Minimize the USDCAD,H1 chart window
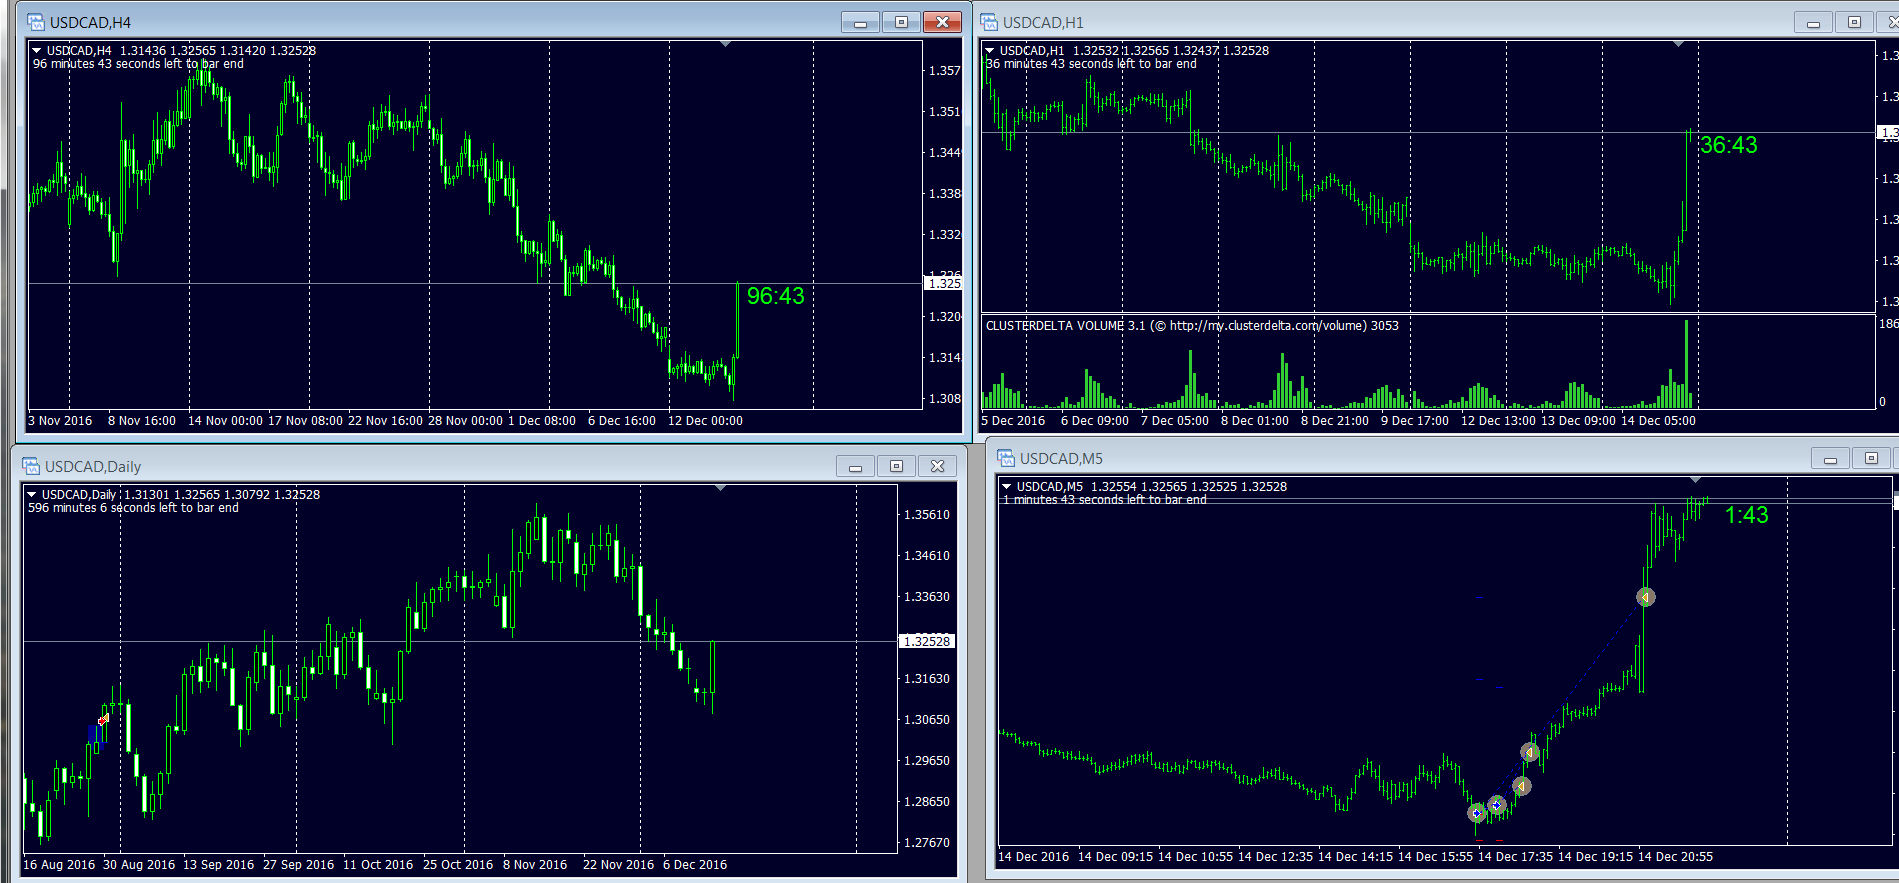 point(1813,22)
